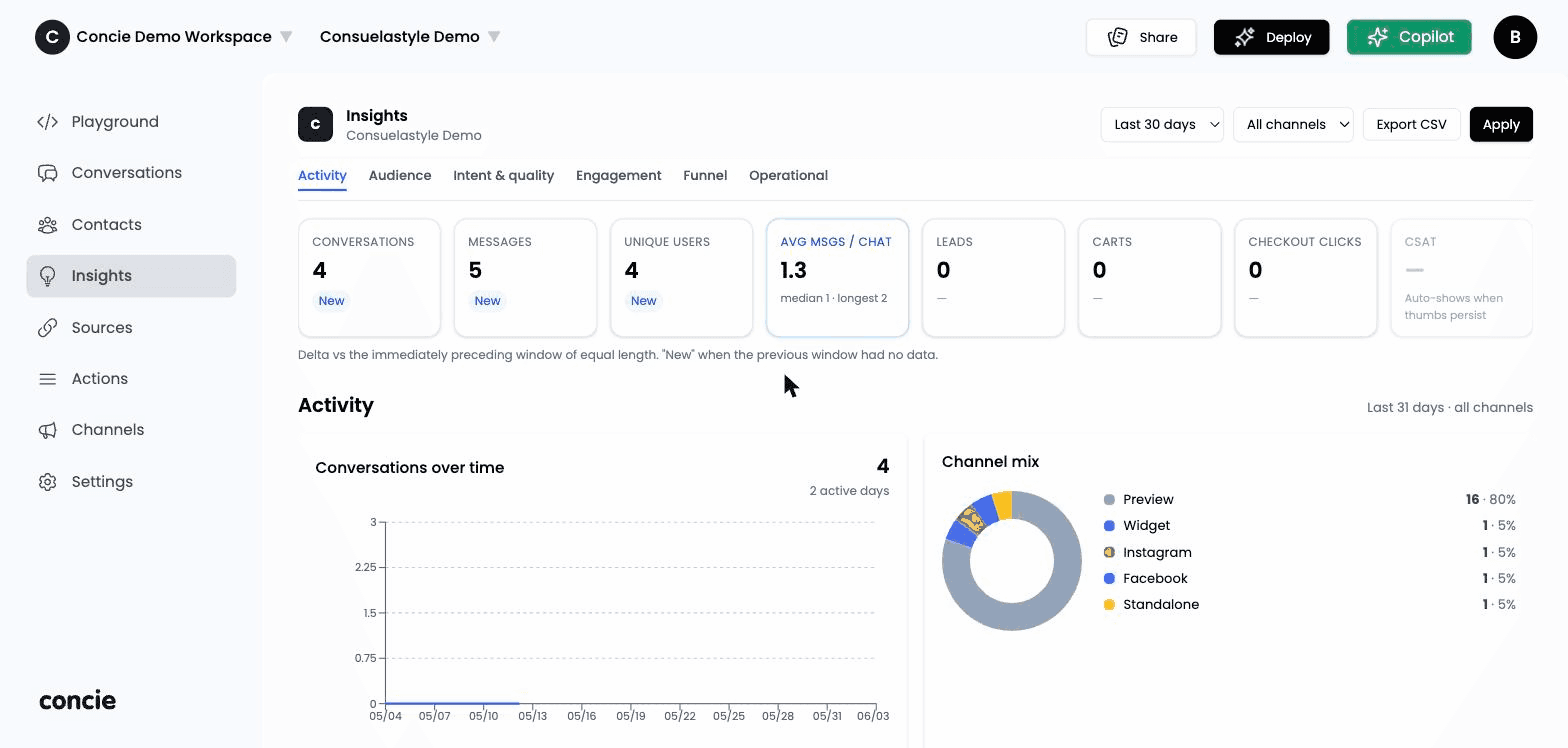Open the Last 30 days date range dropdown
Image resolution: width=1568 pixels, height=748 pixels.
(x=1162, y=124)
